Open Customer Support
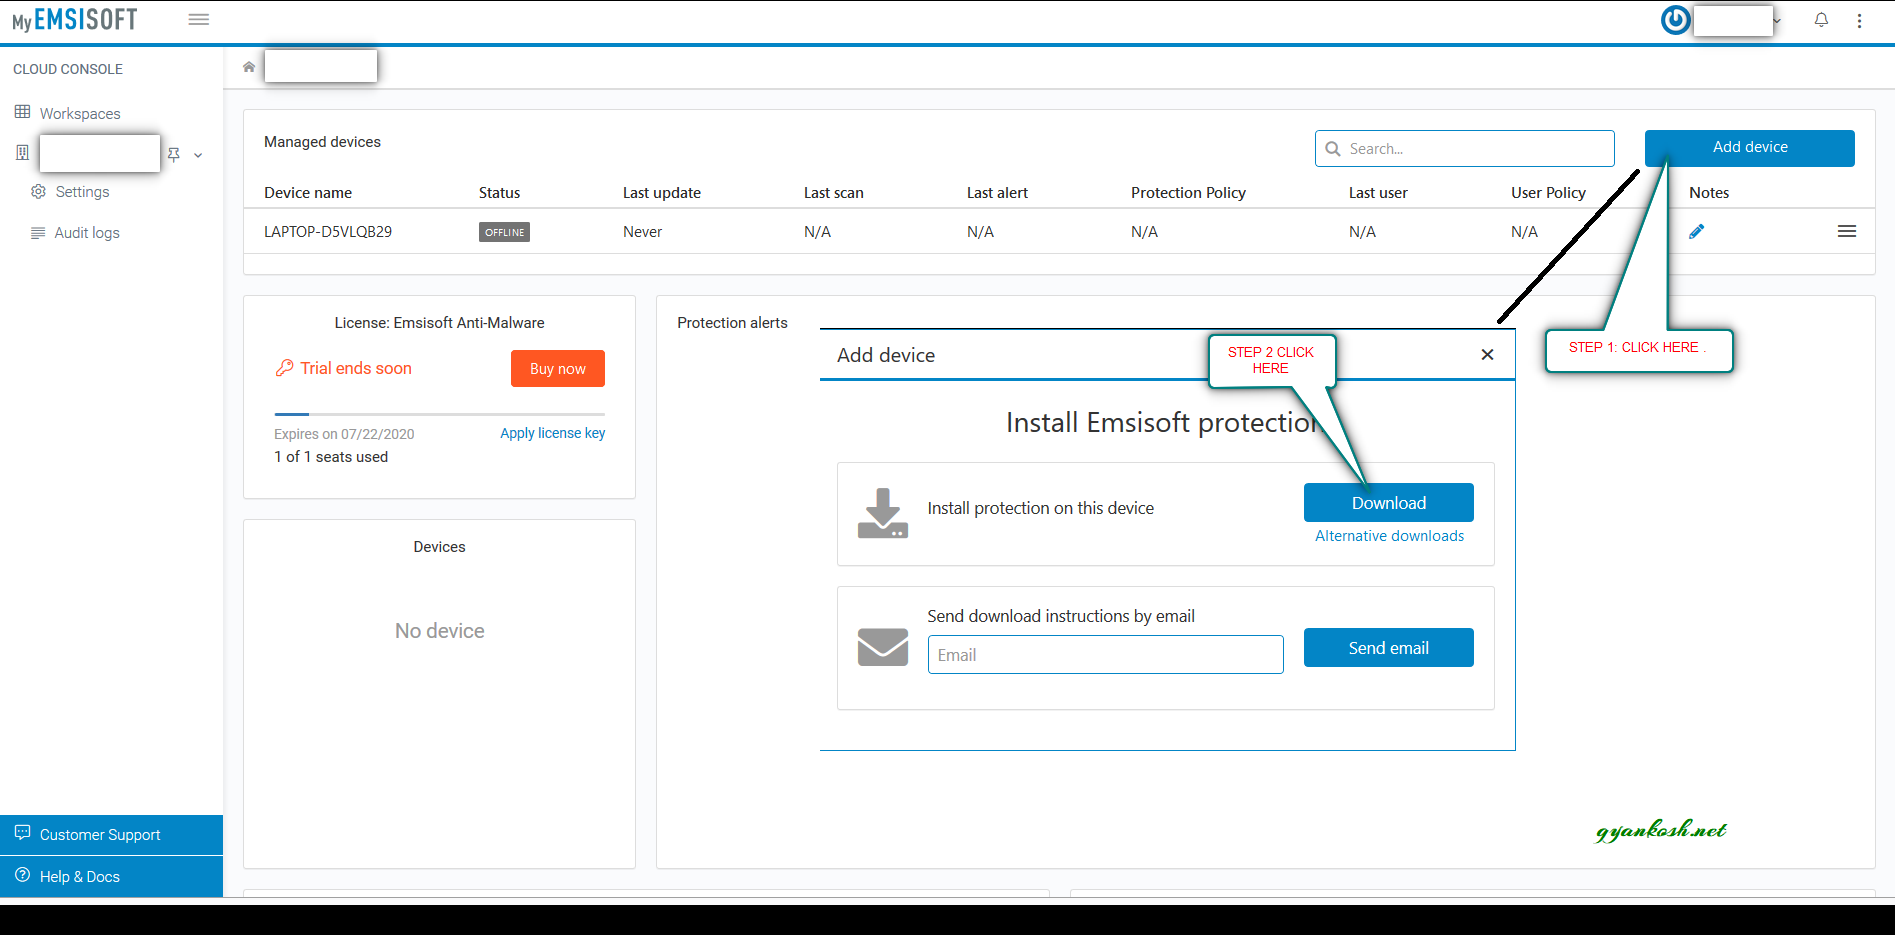 (111, 835)
